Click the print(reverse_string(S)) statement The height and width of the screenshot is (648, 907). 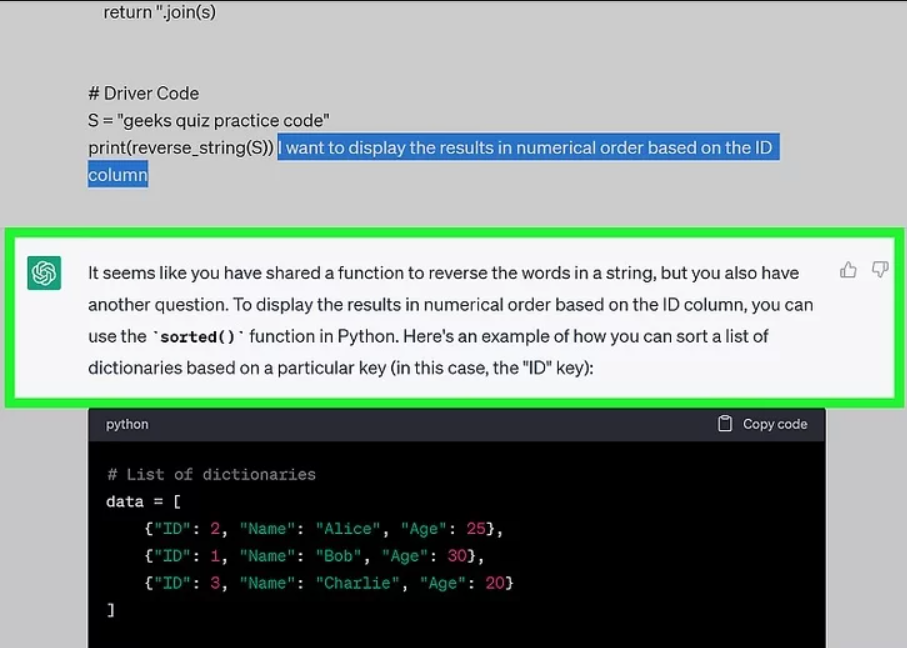(x=181, y=148)
